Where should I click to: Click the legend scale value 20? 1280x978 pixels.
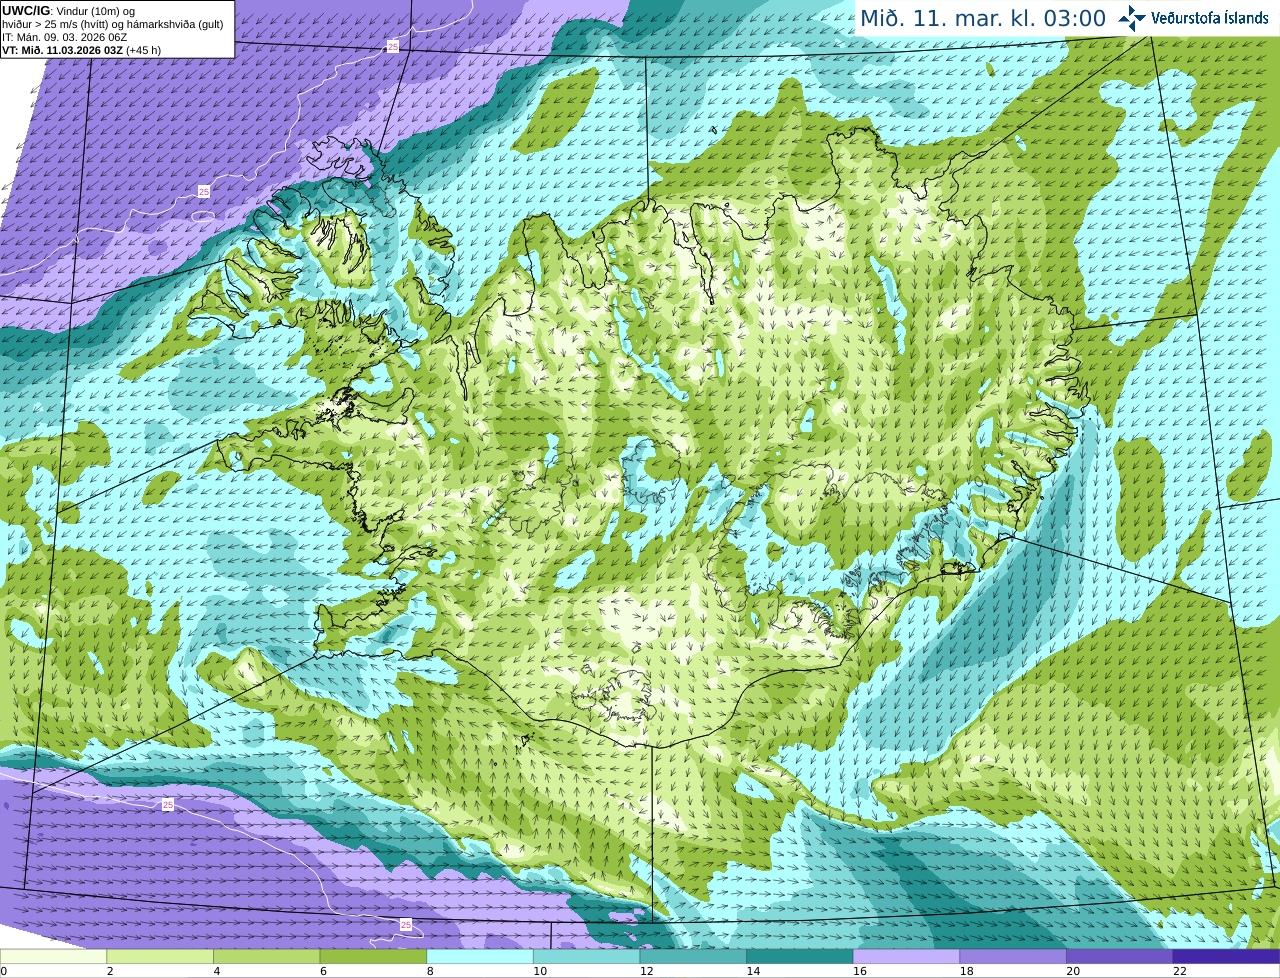[1073, 971]
